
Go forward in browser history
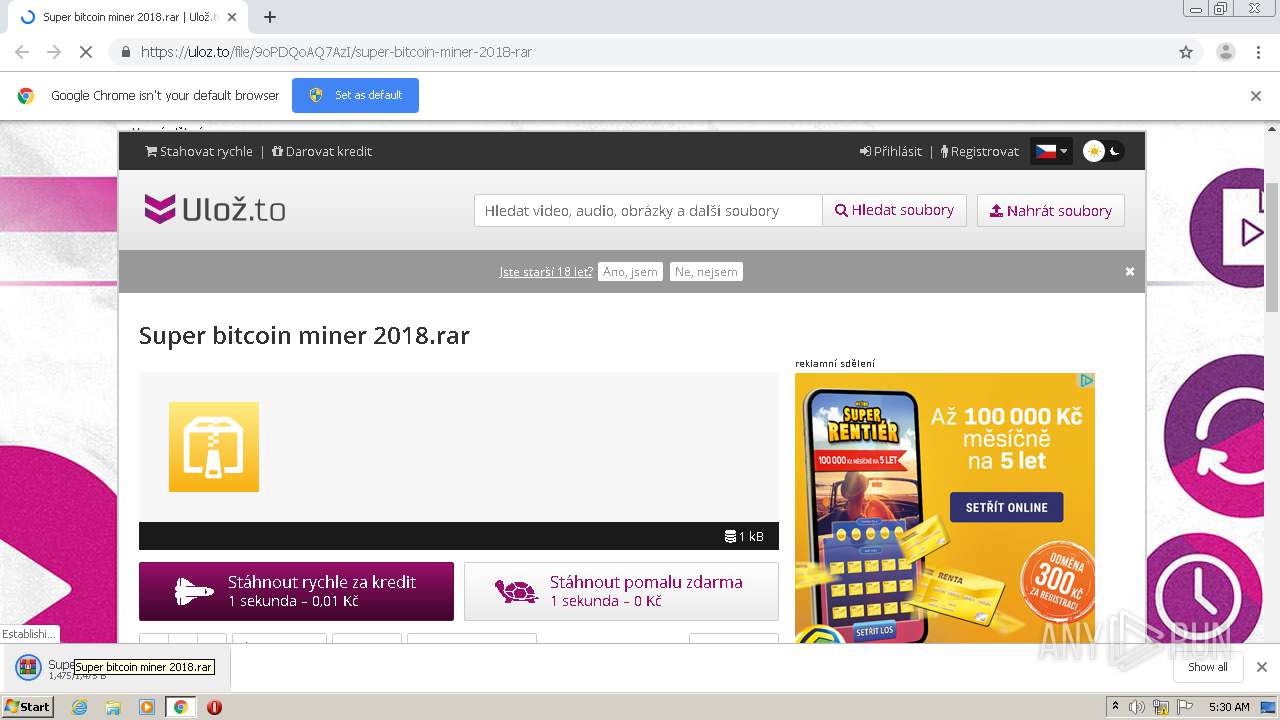pos(54,52)
